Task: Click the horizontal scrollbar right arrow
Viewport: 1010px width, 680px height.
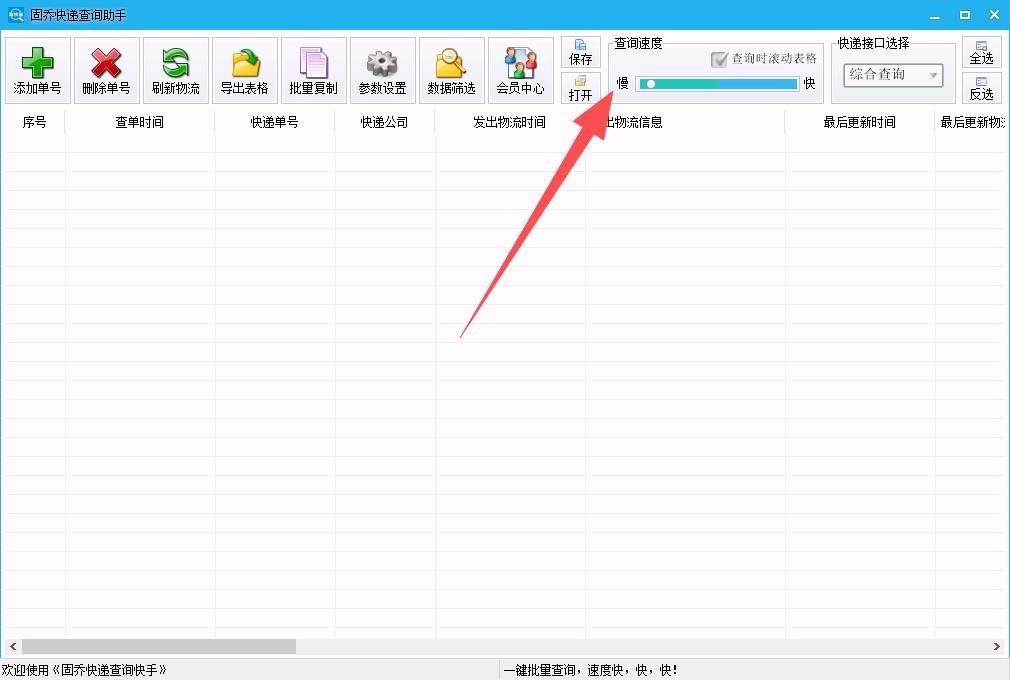Action: (x=996, y=647)
